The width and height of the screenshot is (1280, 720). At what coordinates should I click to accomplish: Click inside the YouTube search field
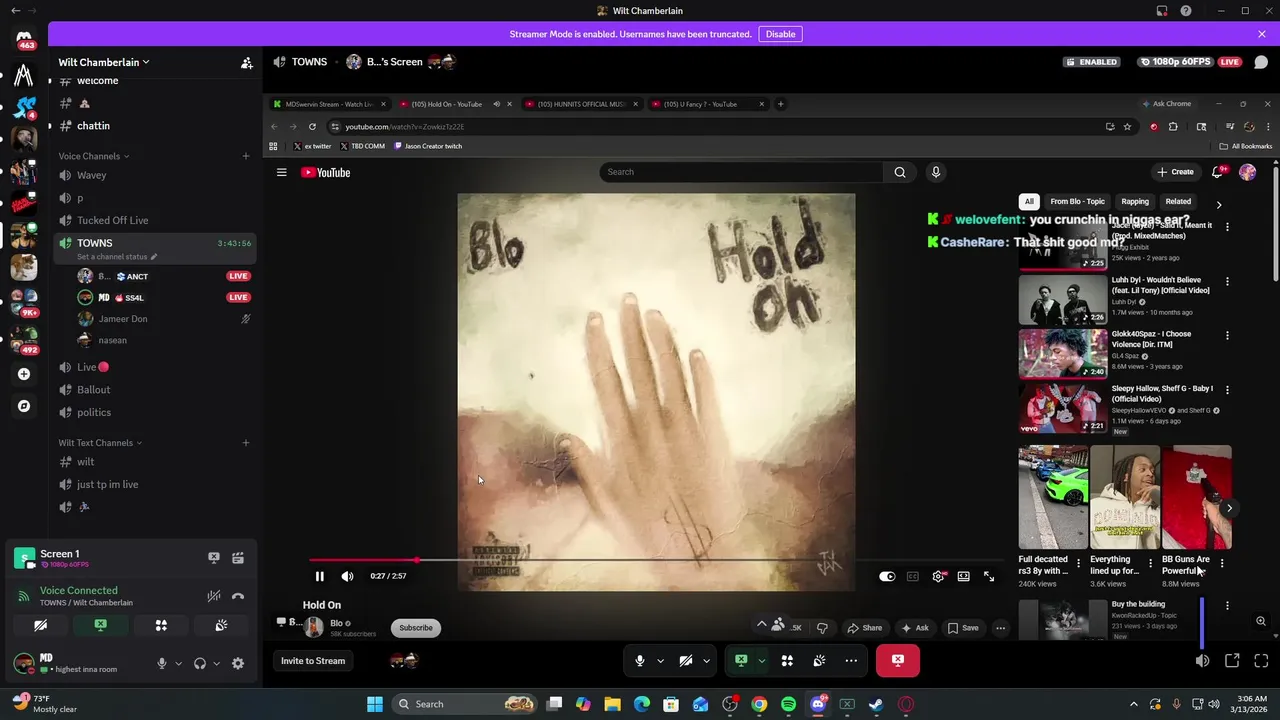coord(742,172)
